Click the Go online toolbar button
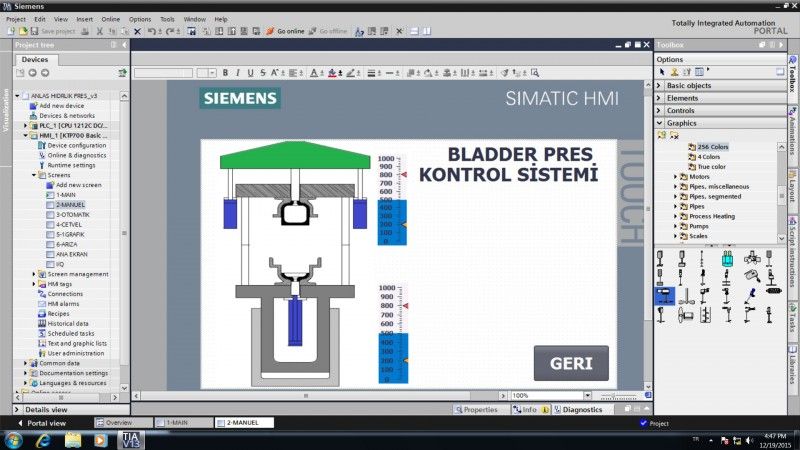Screen dimensions: 800x450 pyautogui.click(x=285, y=31)
